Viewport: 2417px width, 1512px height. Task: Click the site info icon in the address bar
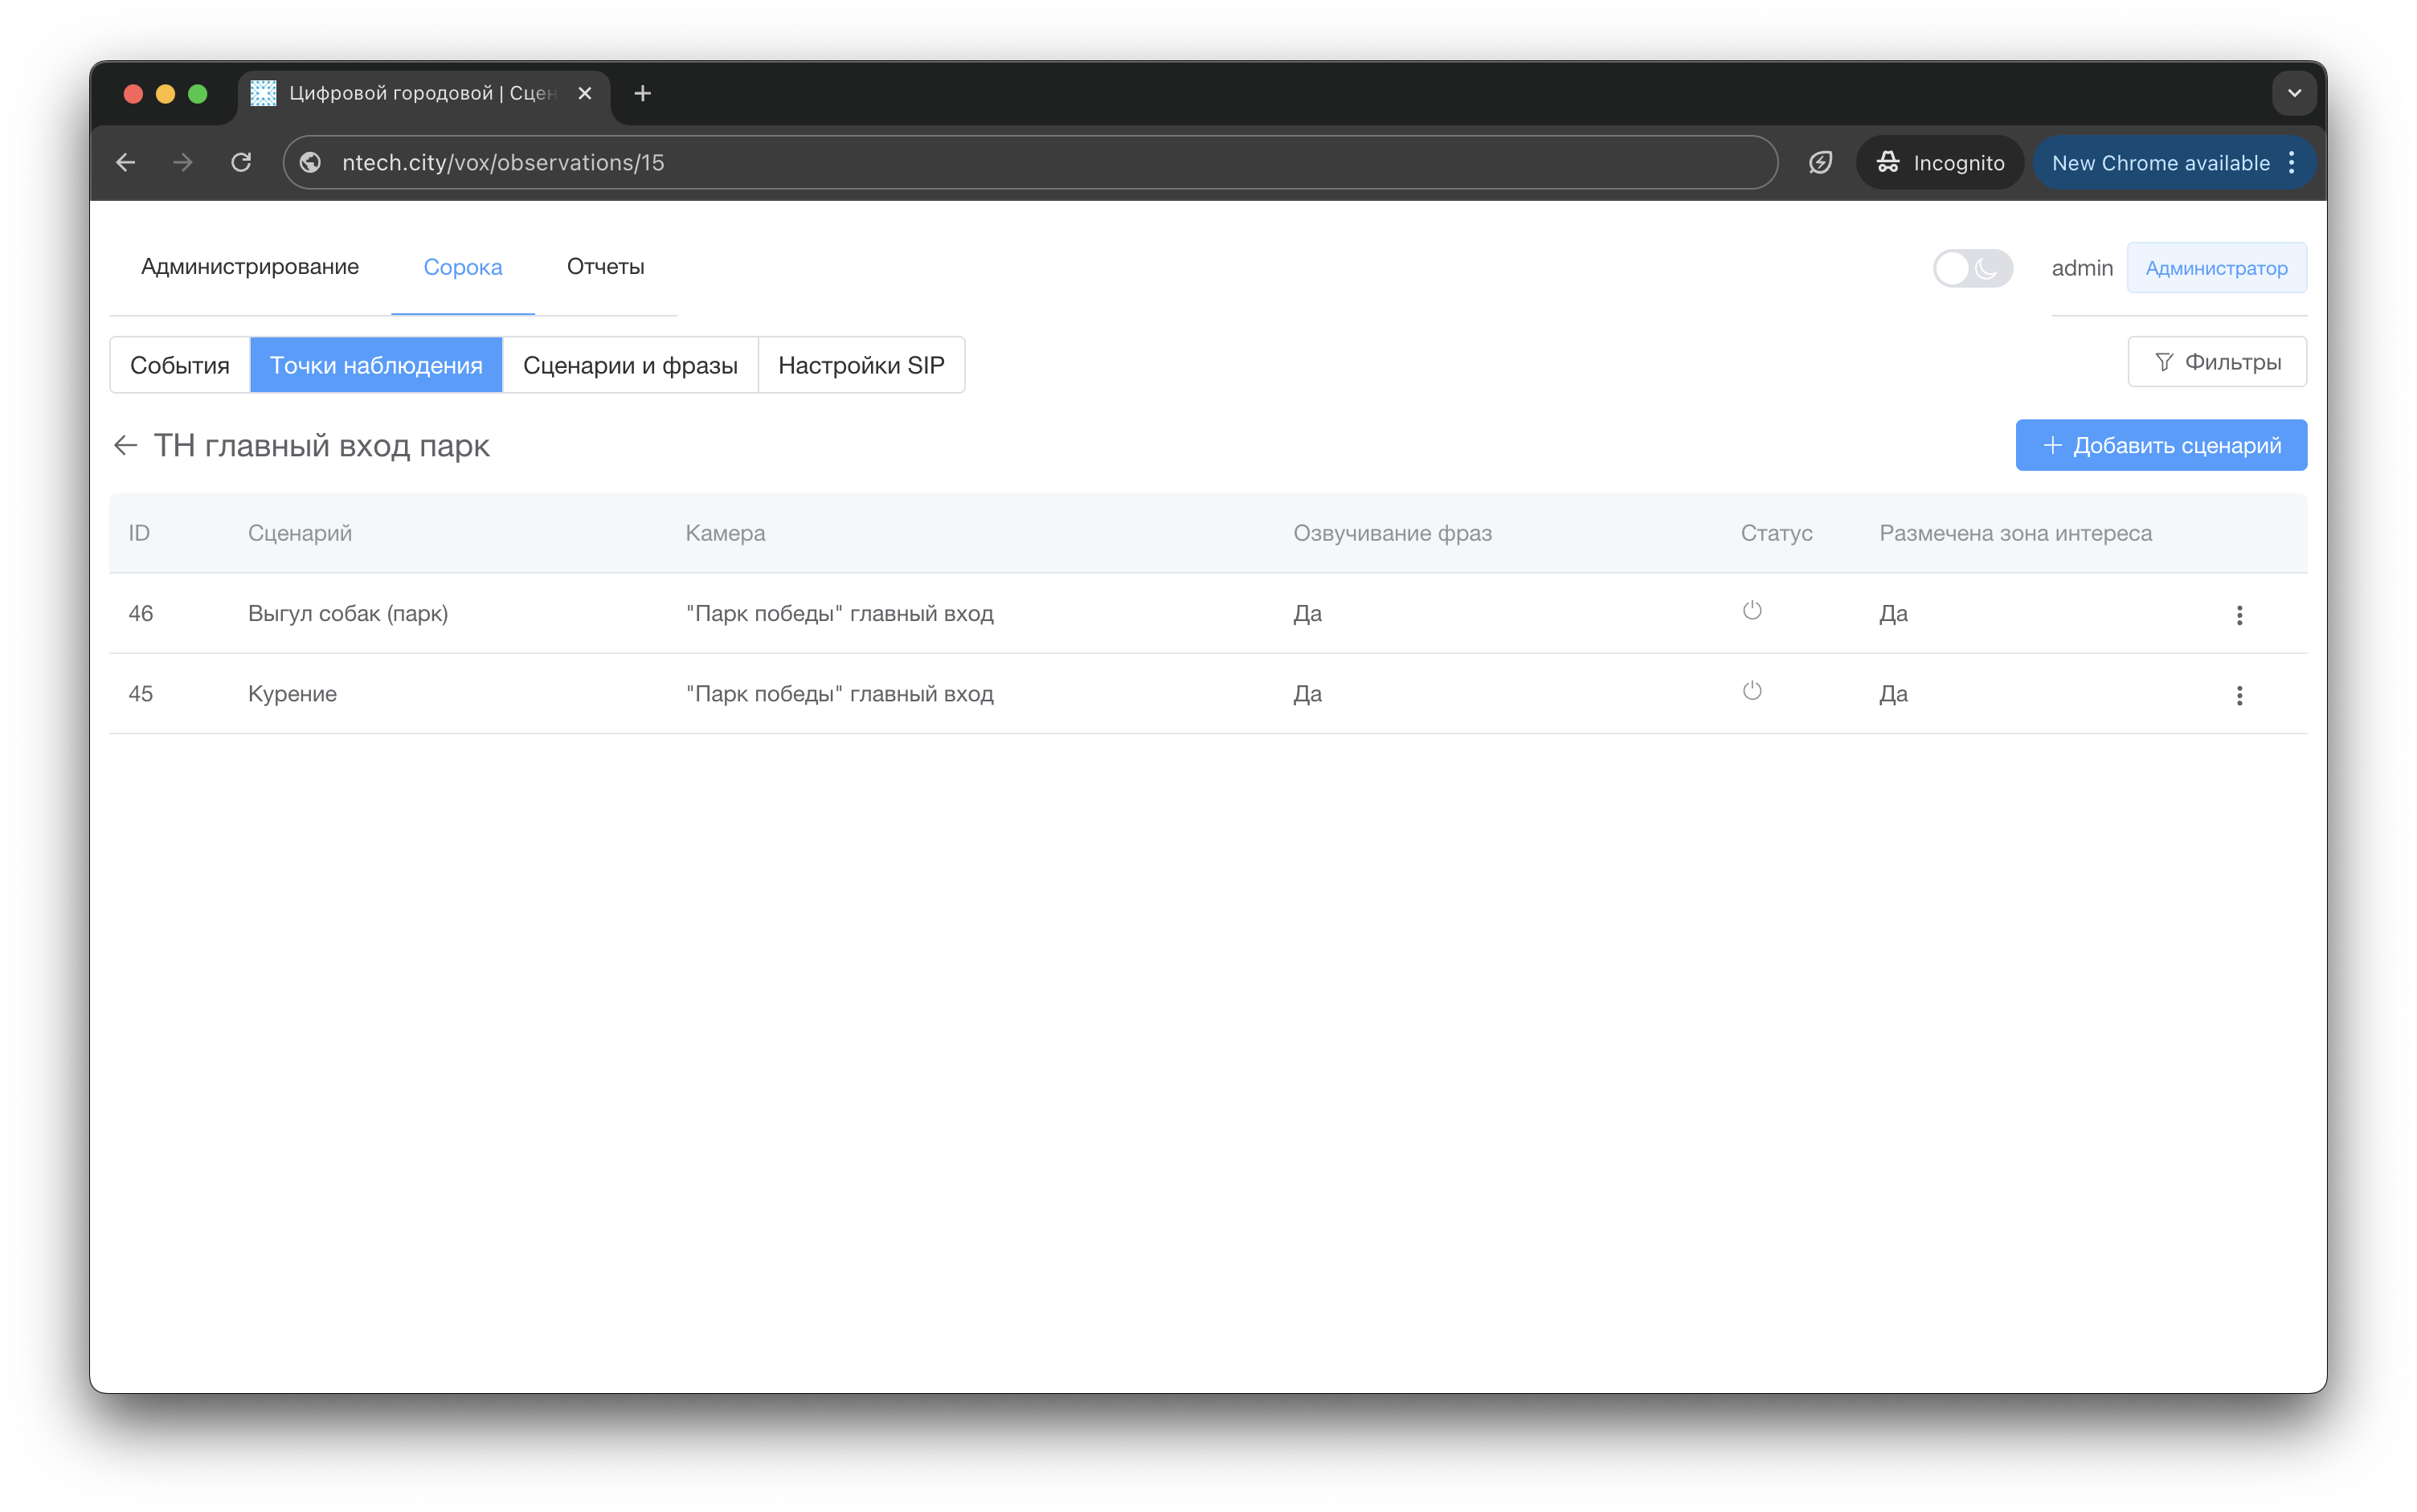tap(311, 162)
